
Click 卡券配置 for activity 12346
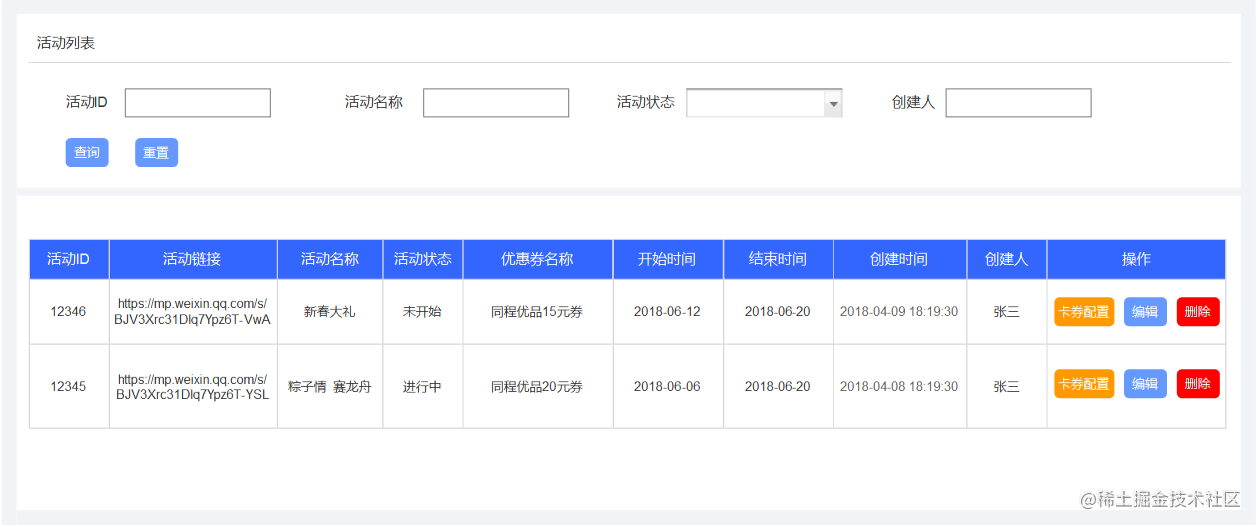tap(1084, 312)
